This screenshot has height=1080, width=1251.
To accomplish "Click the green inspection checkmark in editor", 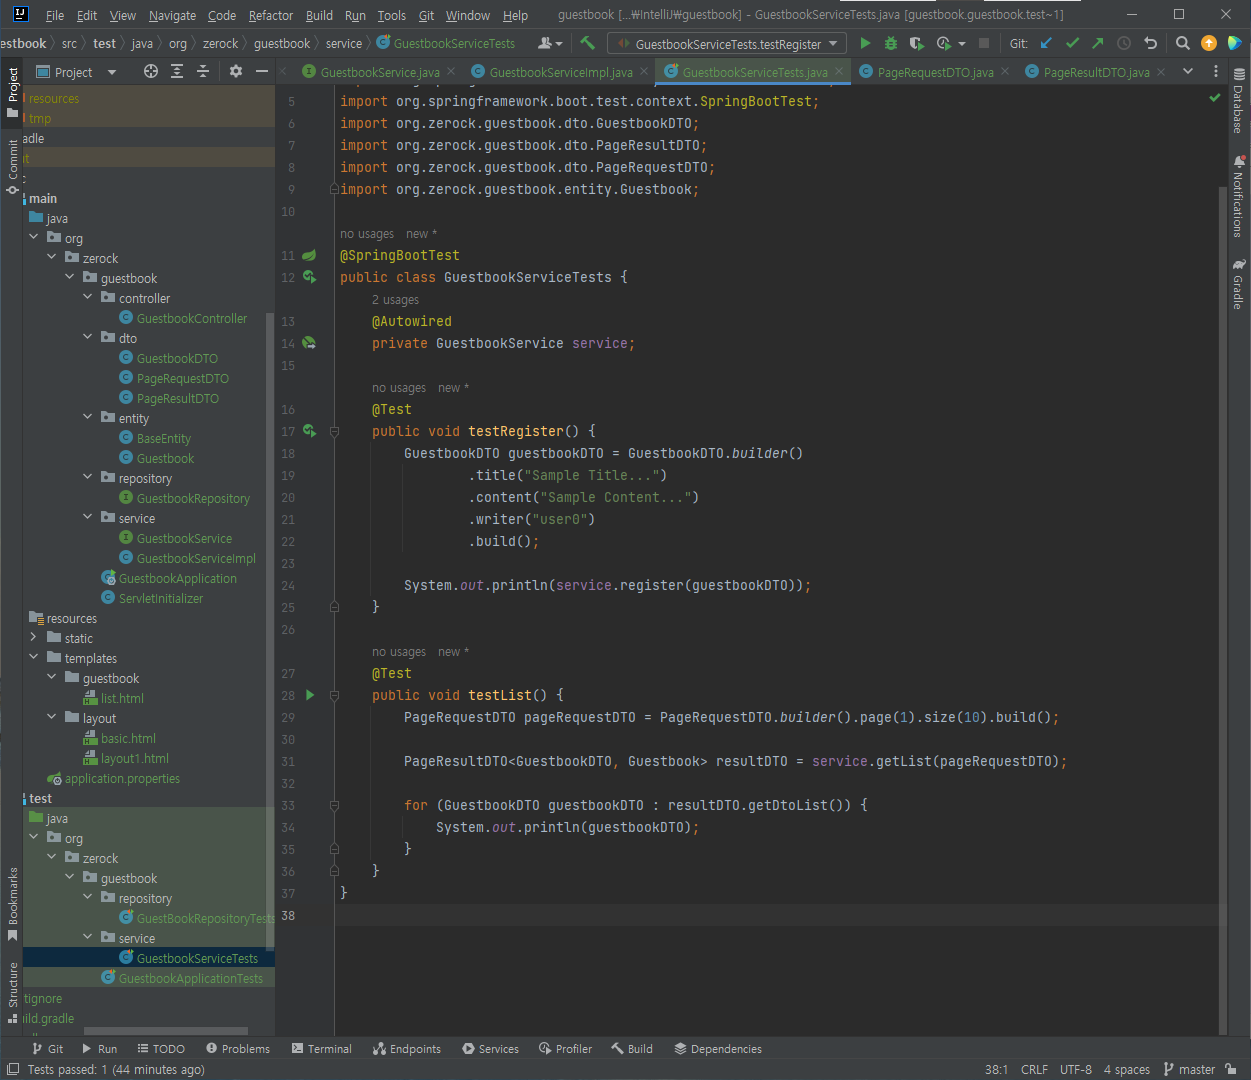I will tap(1215, 97).
